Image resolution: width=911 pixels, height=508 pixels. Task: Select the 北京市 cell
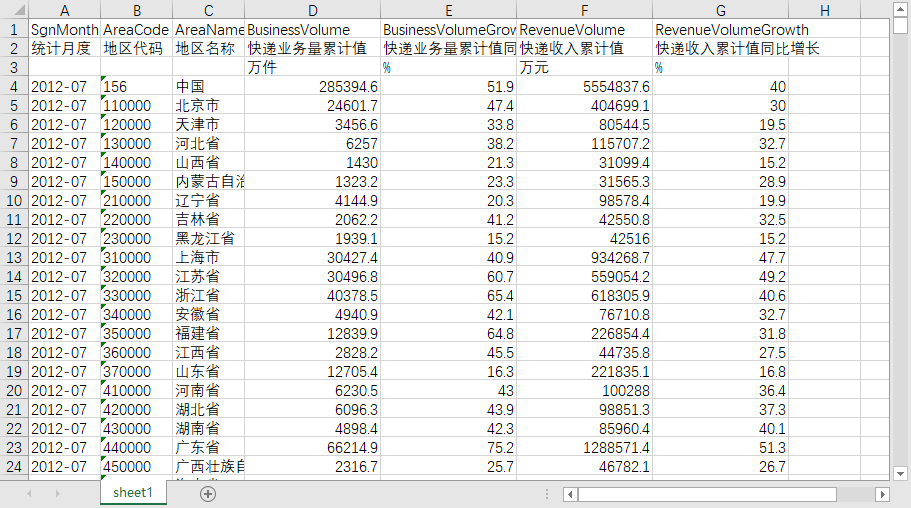pyautogui.click(x=209, y=106)
